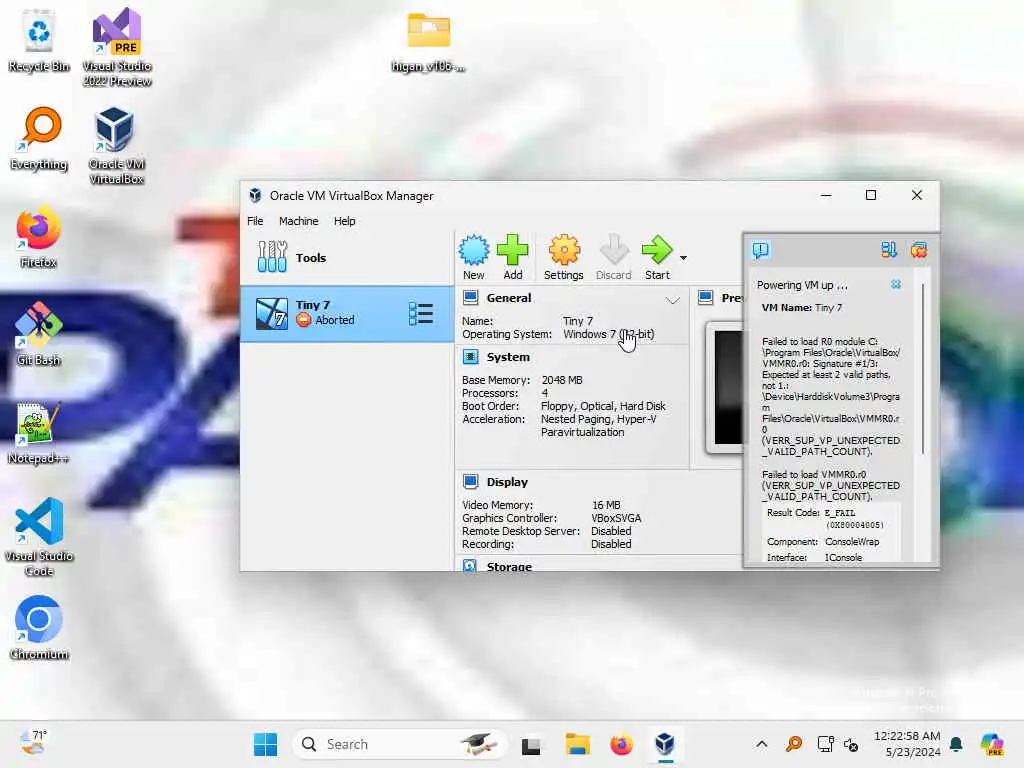
Task: Click the Storage section heading
Action: tap(509, 566)
